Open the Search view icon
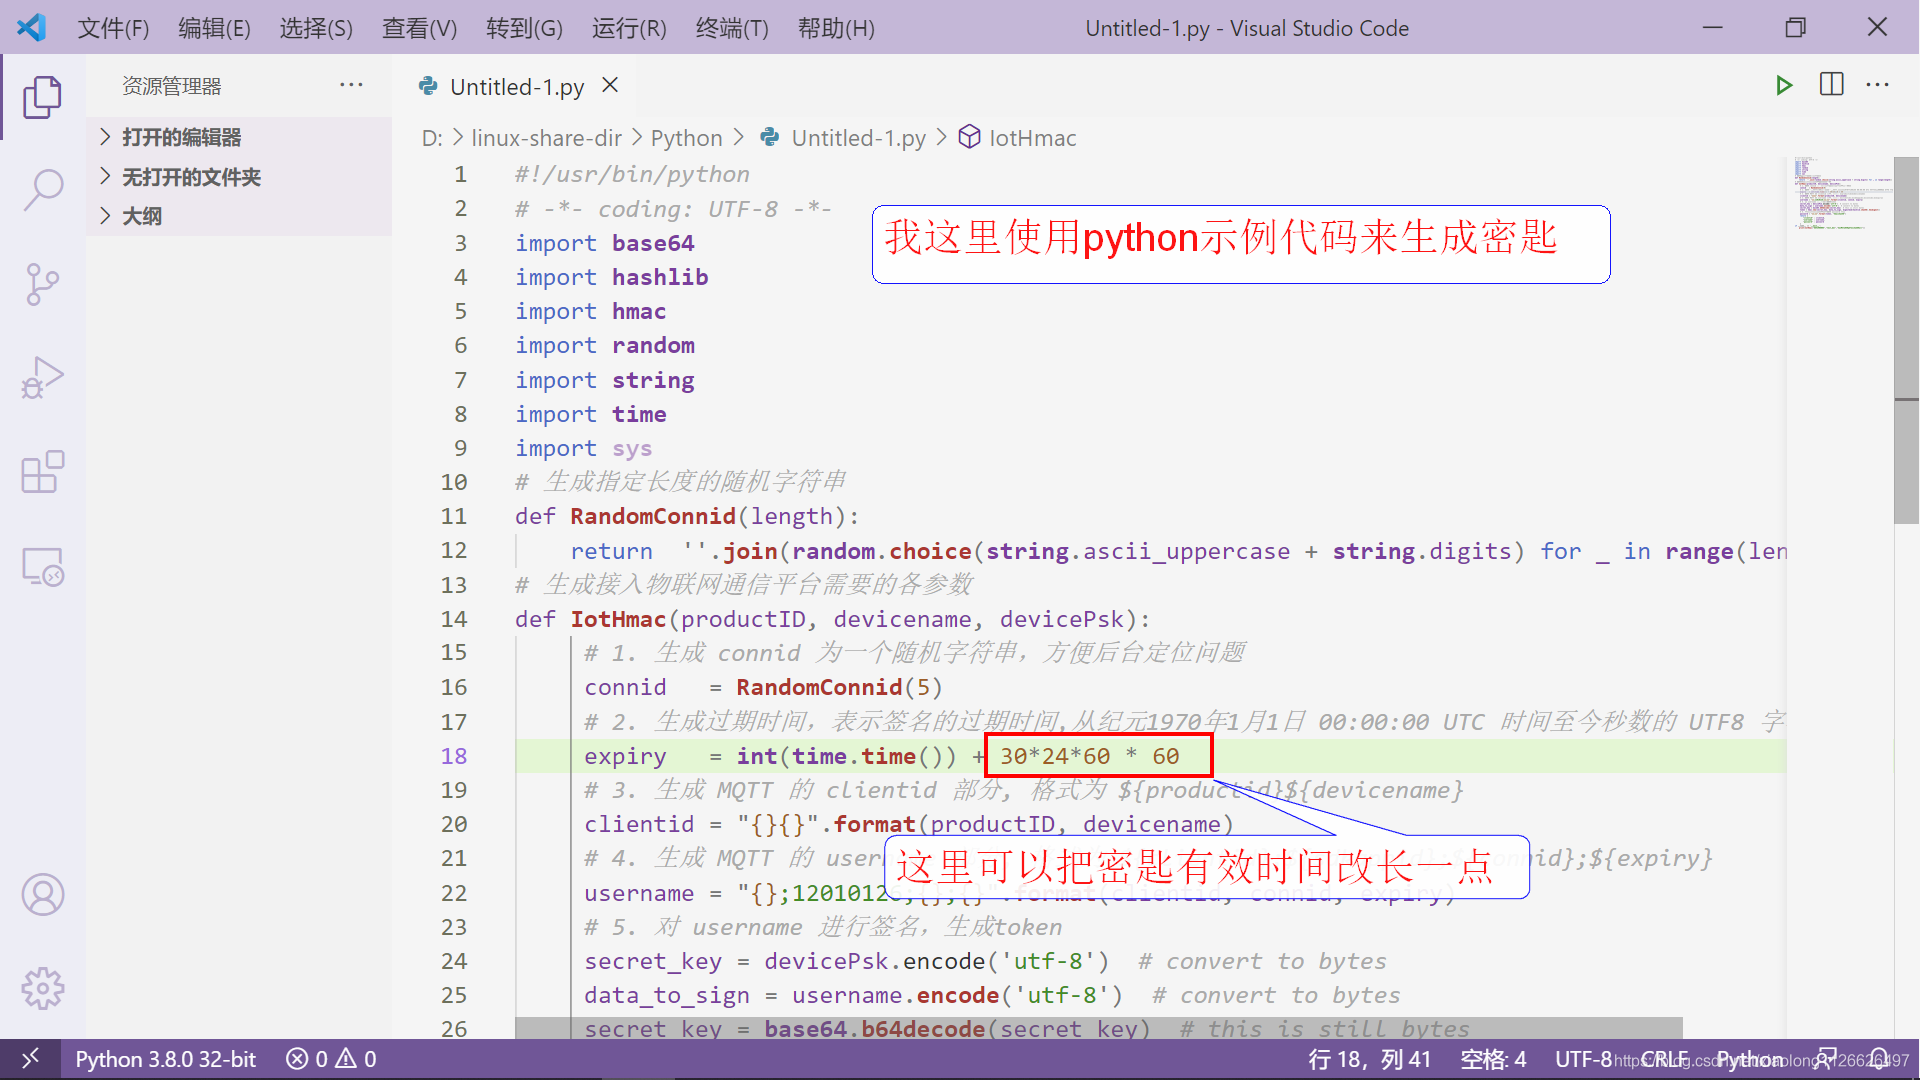The height and width of the screenshot is (1080, 1920). pyautogui.click(x=42, y=189)
